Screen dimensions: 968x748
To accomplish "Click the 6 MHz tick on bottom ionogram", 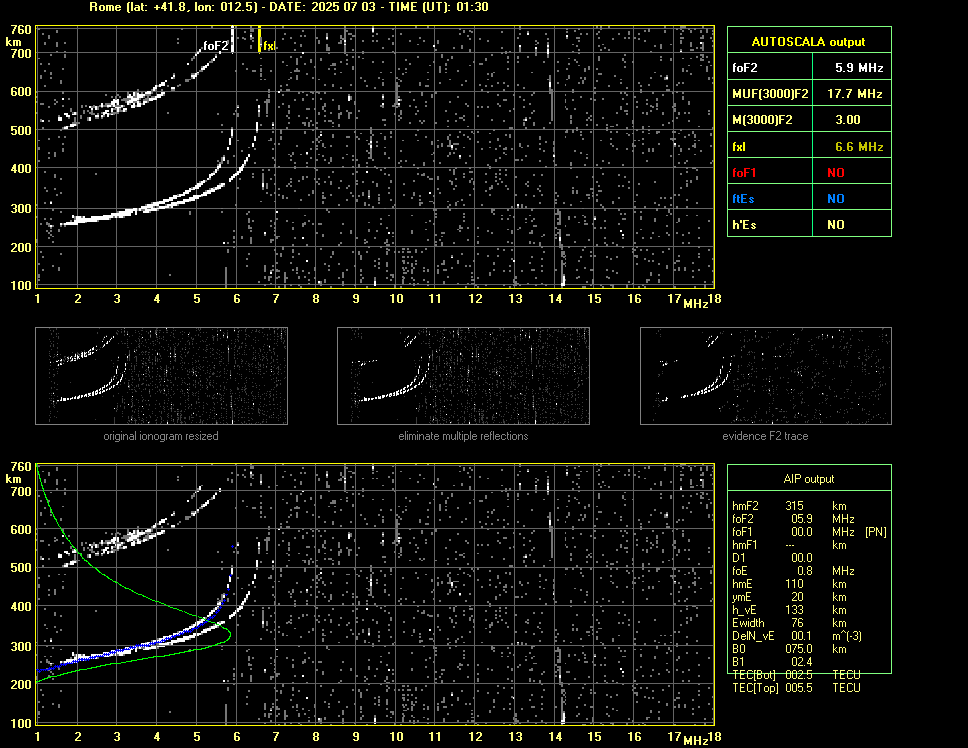I will 236,736.
